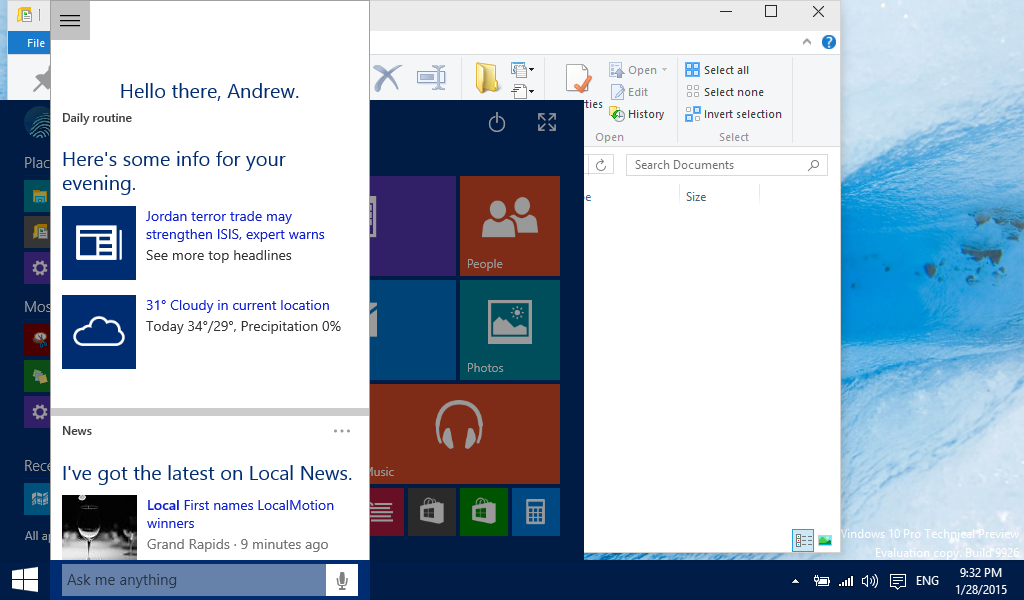
Task: Open Settings gear under Places in Start menu
Action: coord(37,268)
